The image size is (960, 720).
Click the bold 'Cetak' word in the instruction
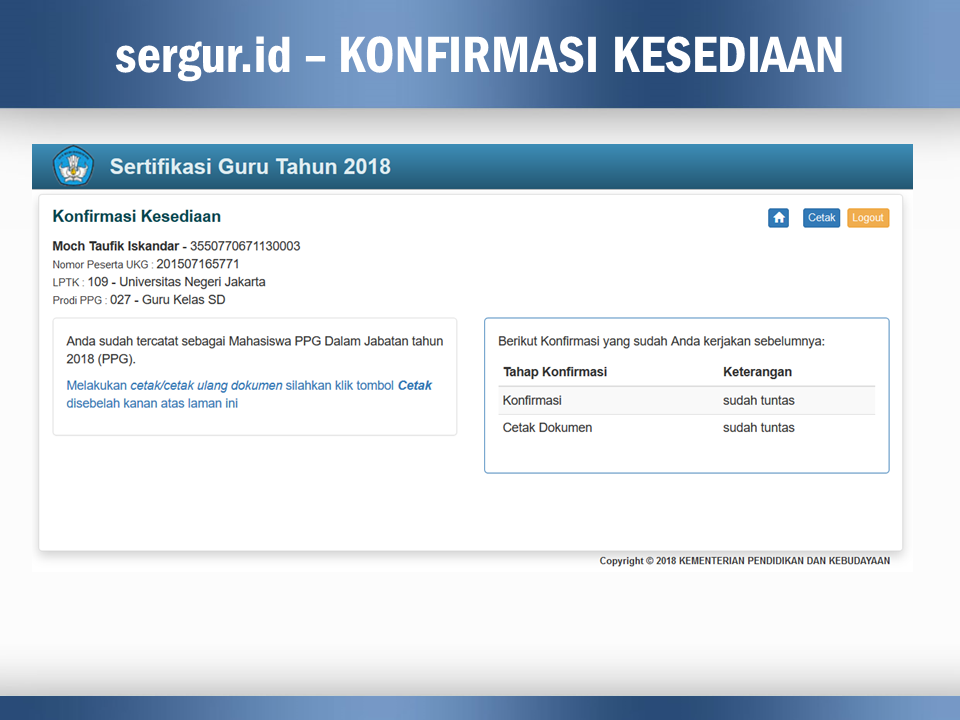coord(414,386)
